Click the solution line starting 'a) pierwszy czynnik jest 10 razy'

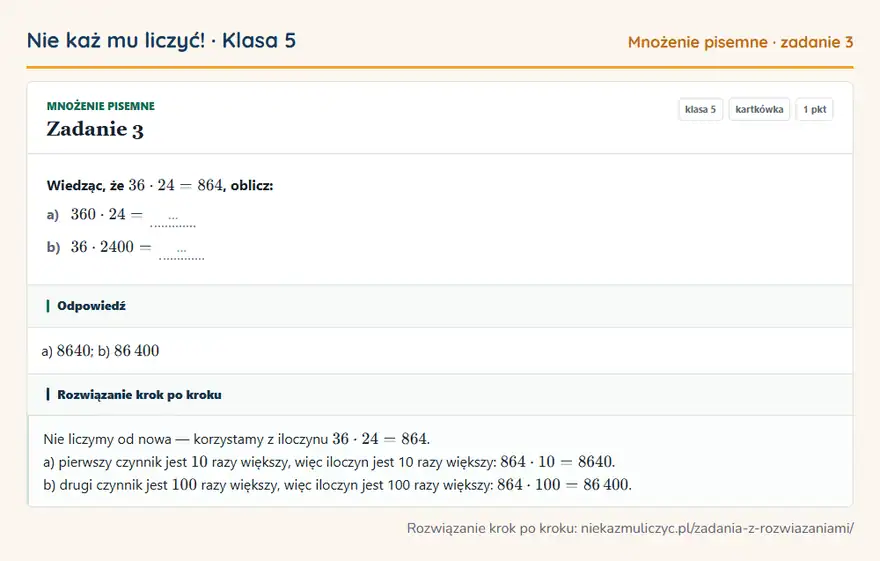329,462
